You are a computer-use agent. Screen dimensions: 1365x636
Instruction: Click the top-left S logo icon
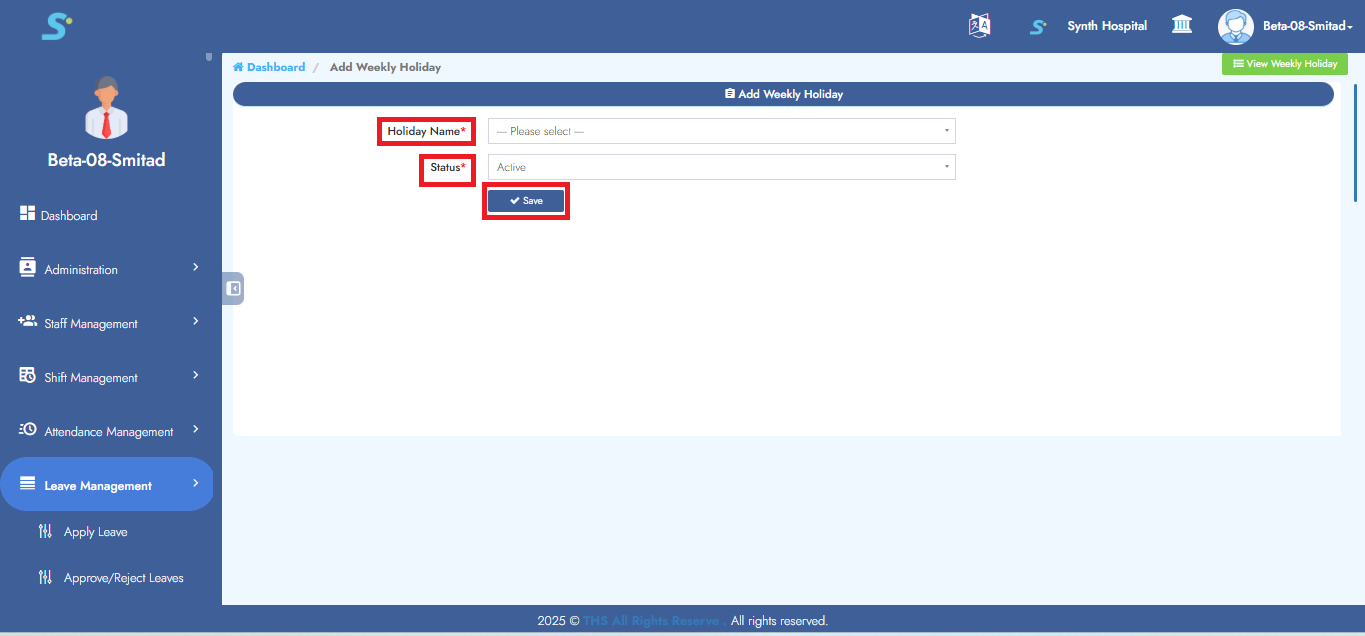pyautogui.click(x=56, y=26)
